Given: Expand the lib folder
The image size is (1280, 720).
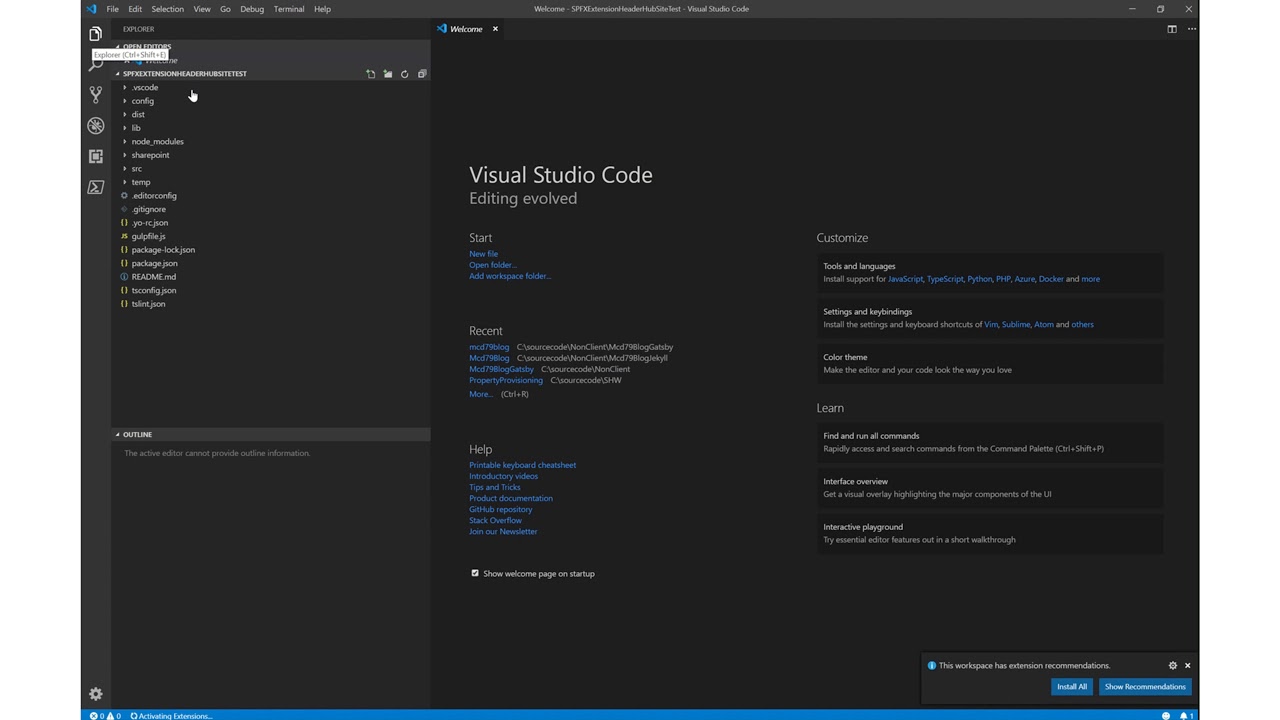Looking at the screenshot, I should (136, 128).
